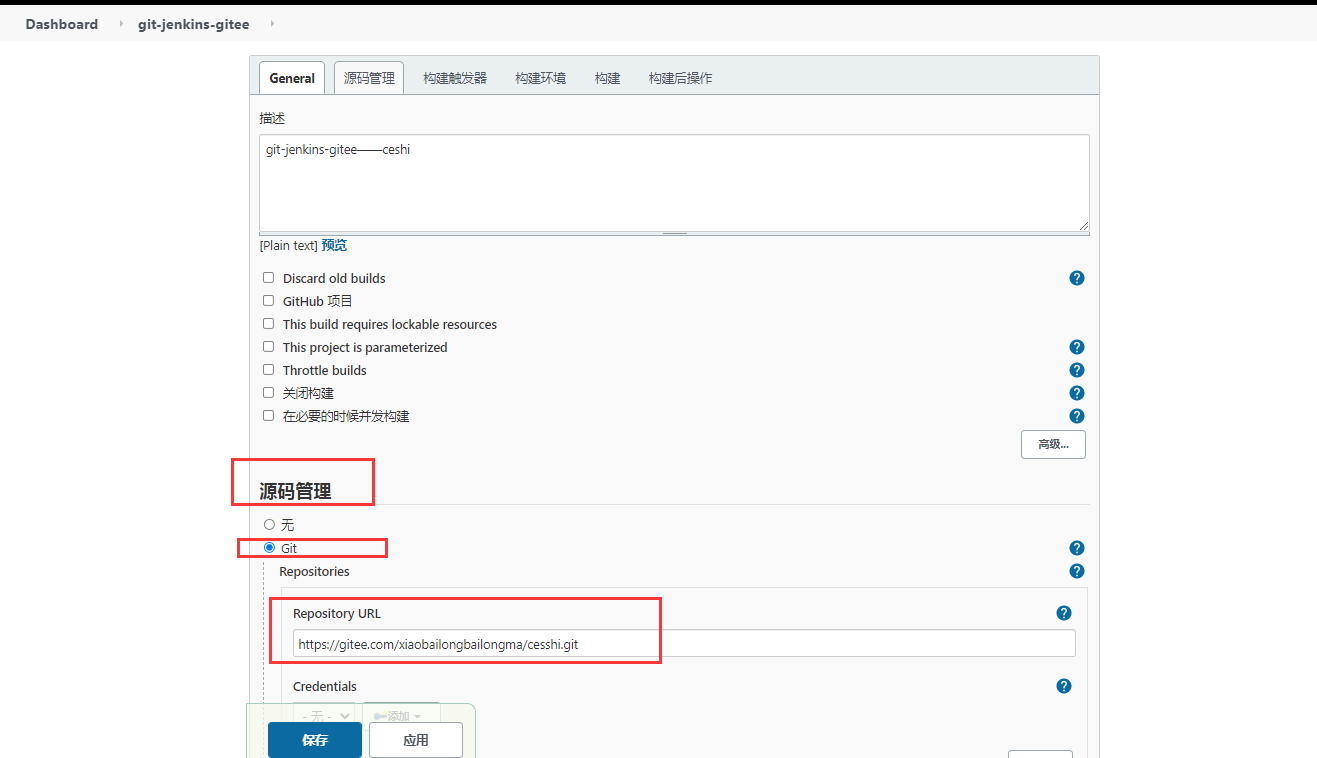Click the 预览 preview link
The image size is (1317, 758).
[334, 245]
